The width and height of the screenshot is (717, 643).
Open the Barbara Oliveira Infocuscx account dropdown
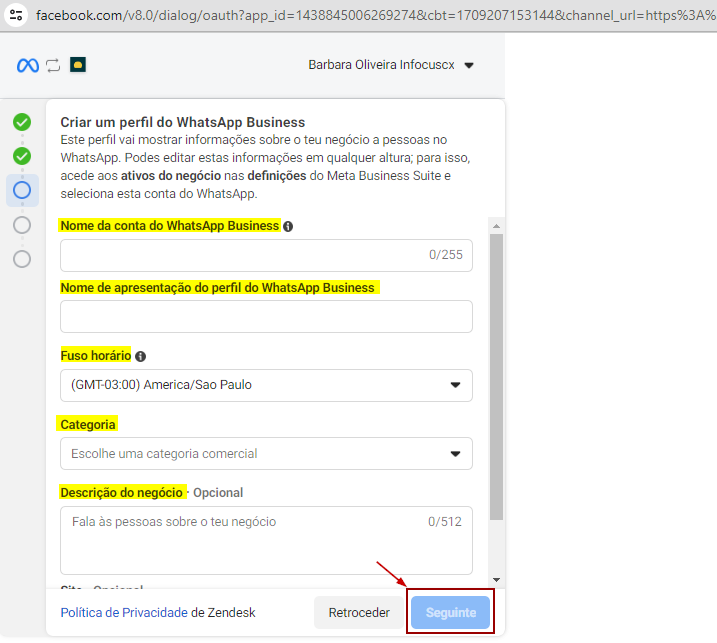tap(391, 65)
